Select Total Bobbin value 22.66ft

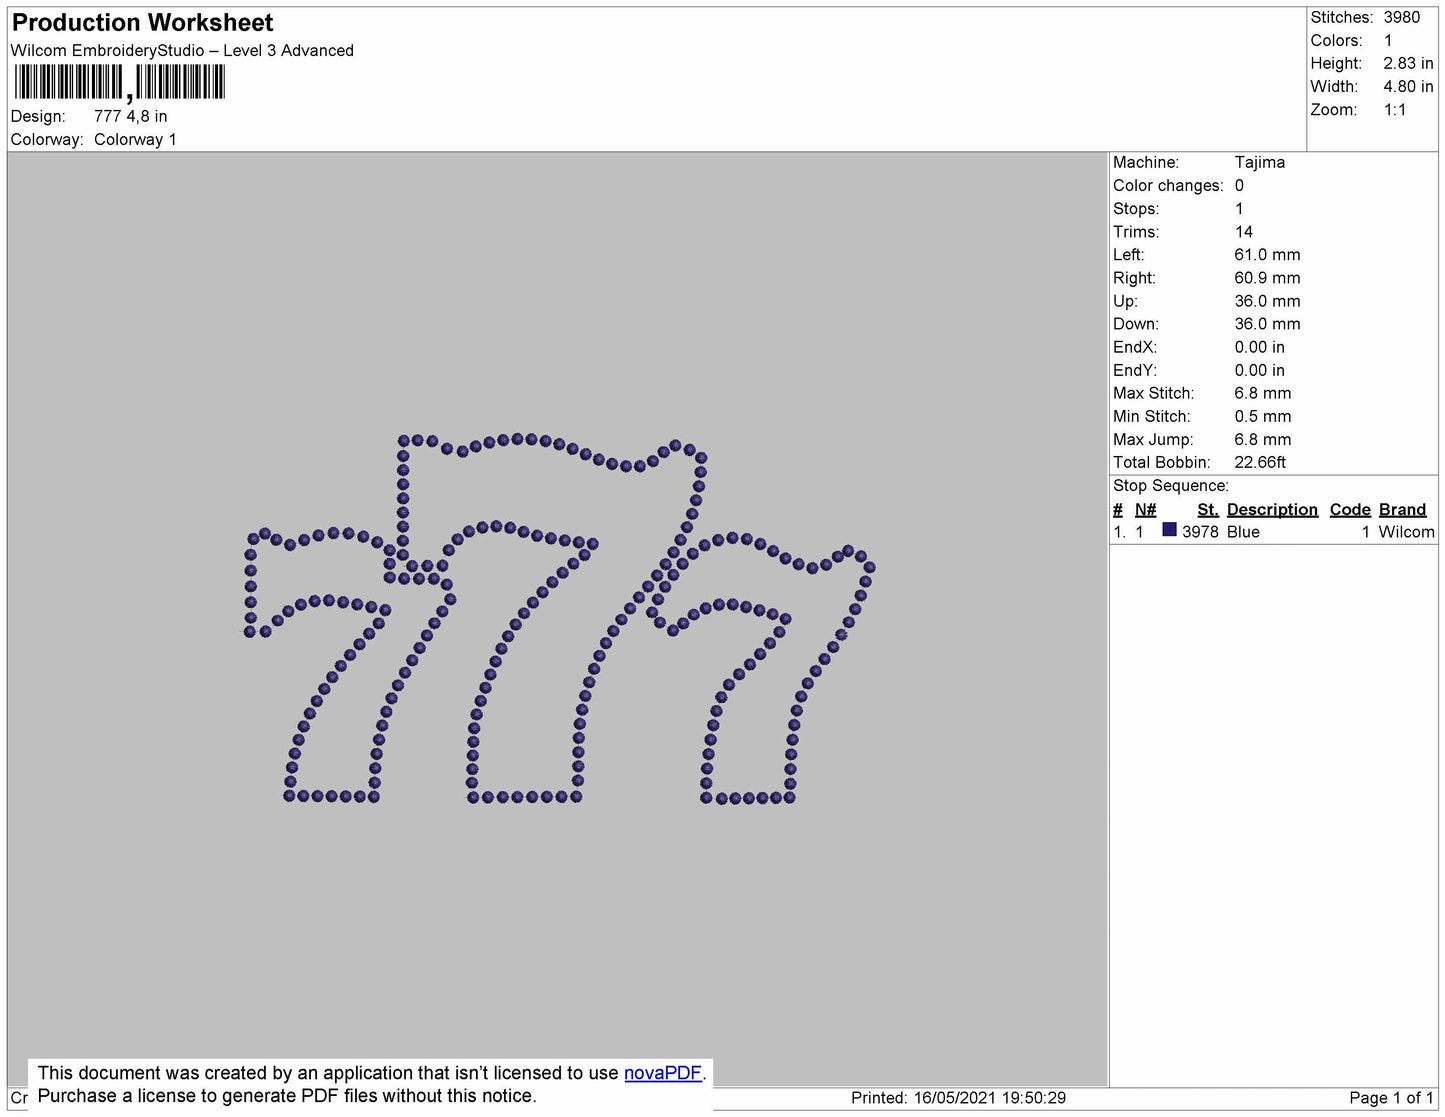pyautogui.click(x=1260, y=462)
